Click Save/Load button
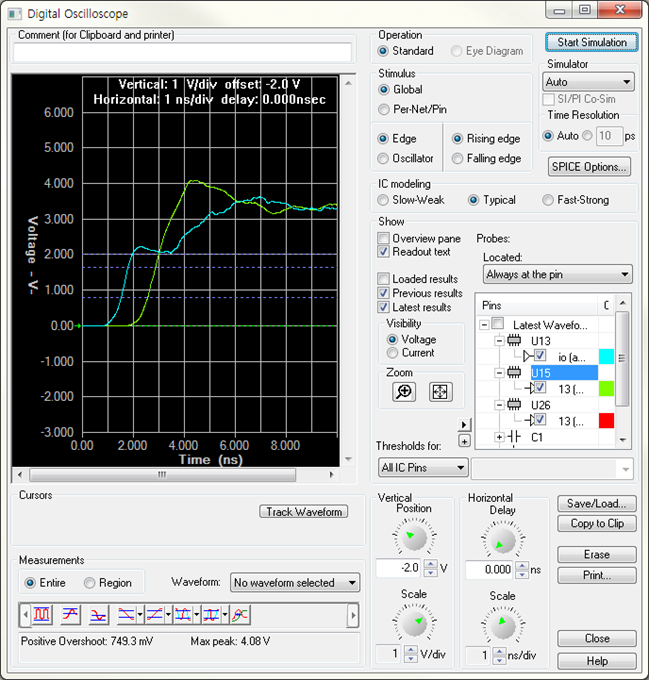The height and width of the screenshot is (680, 649). click(597, 503)
